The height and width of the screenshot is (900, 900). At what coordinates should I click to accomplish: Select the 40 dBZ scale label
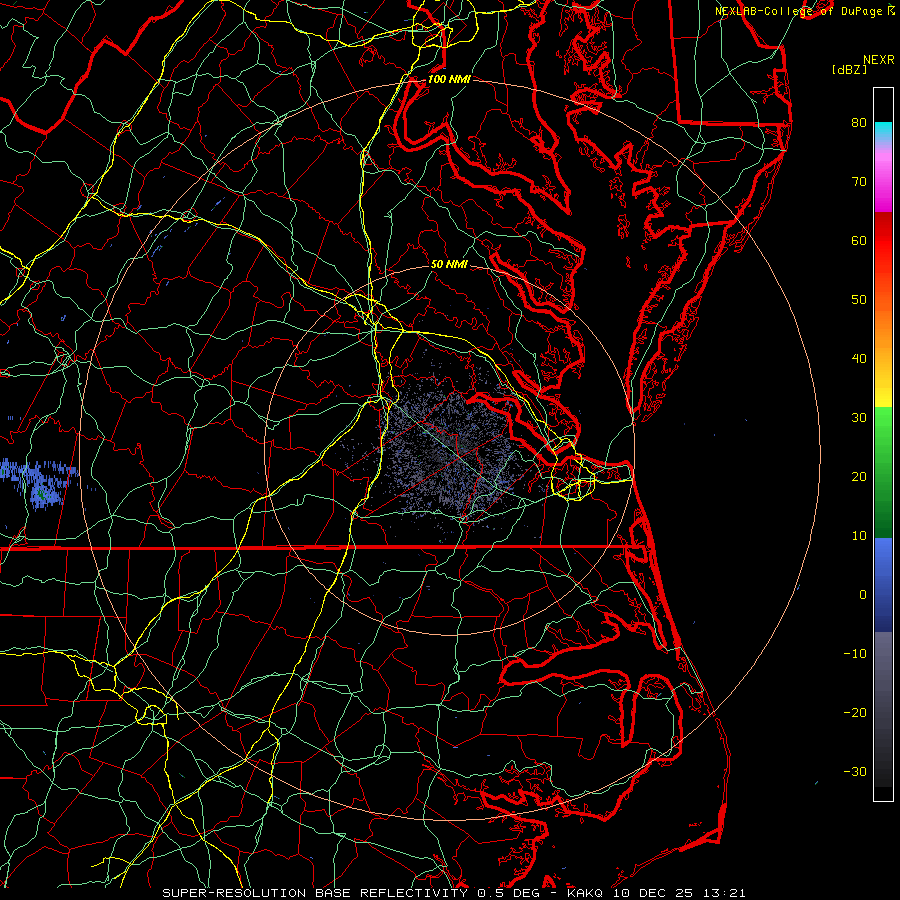[x=859, y=359]
